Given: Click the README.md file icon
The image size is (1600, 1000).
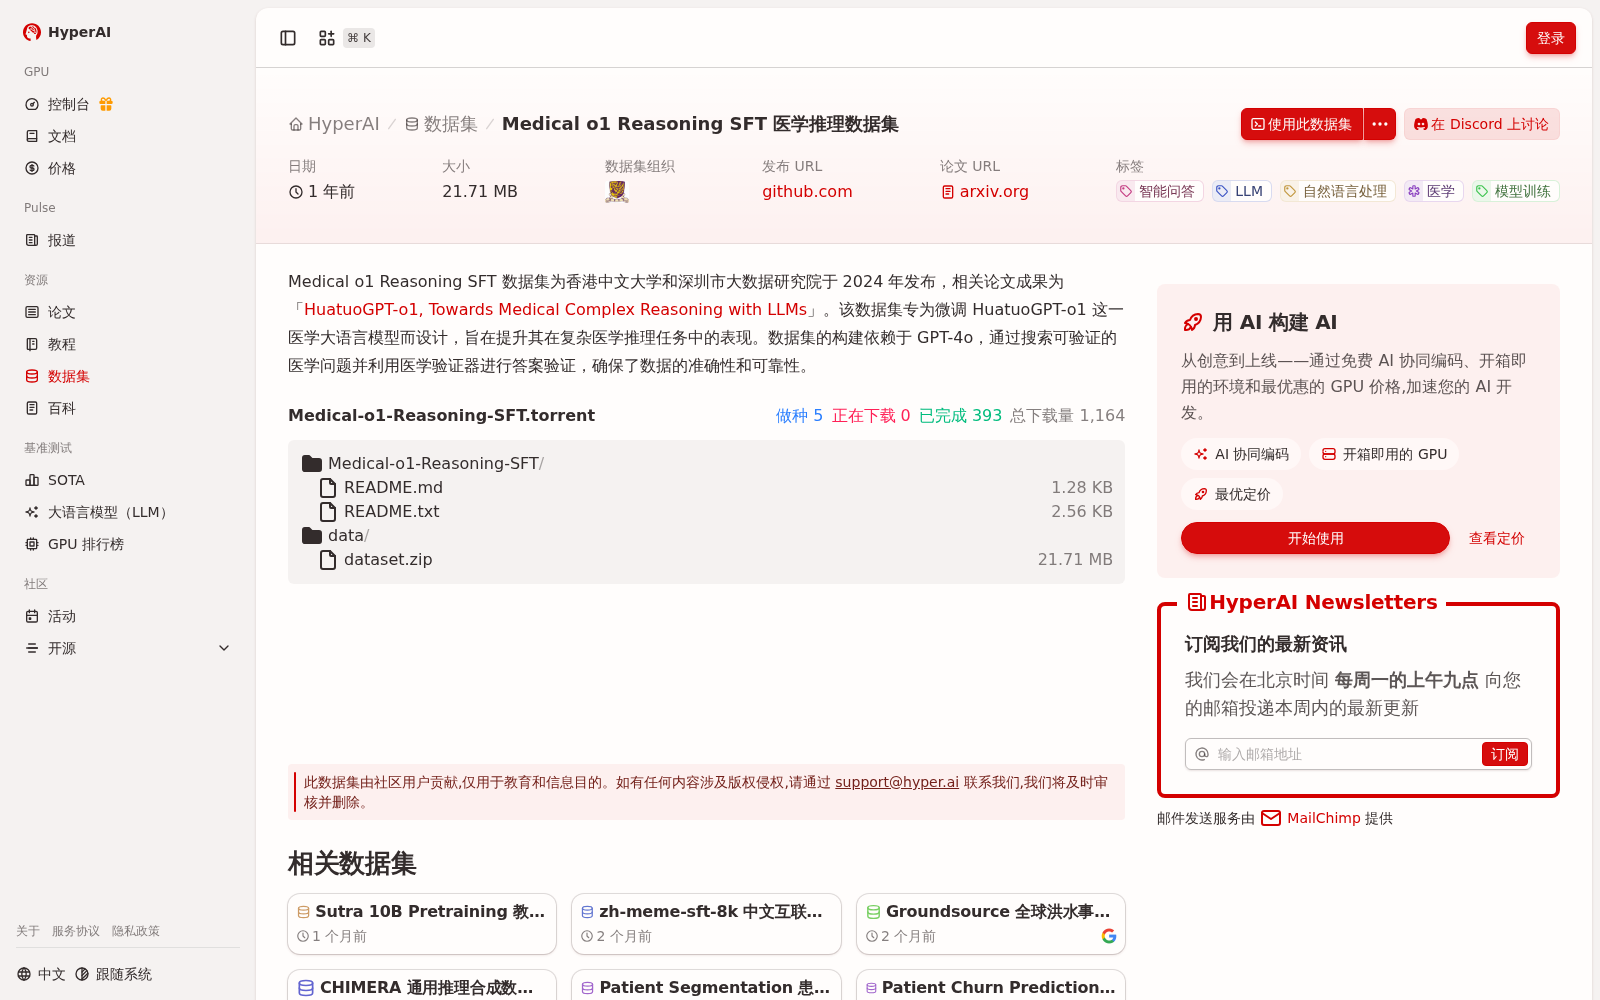Looking at the screenshot, I should point(328,488).
